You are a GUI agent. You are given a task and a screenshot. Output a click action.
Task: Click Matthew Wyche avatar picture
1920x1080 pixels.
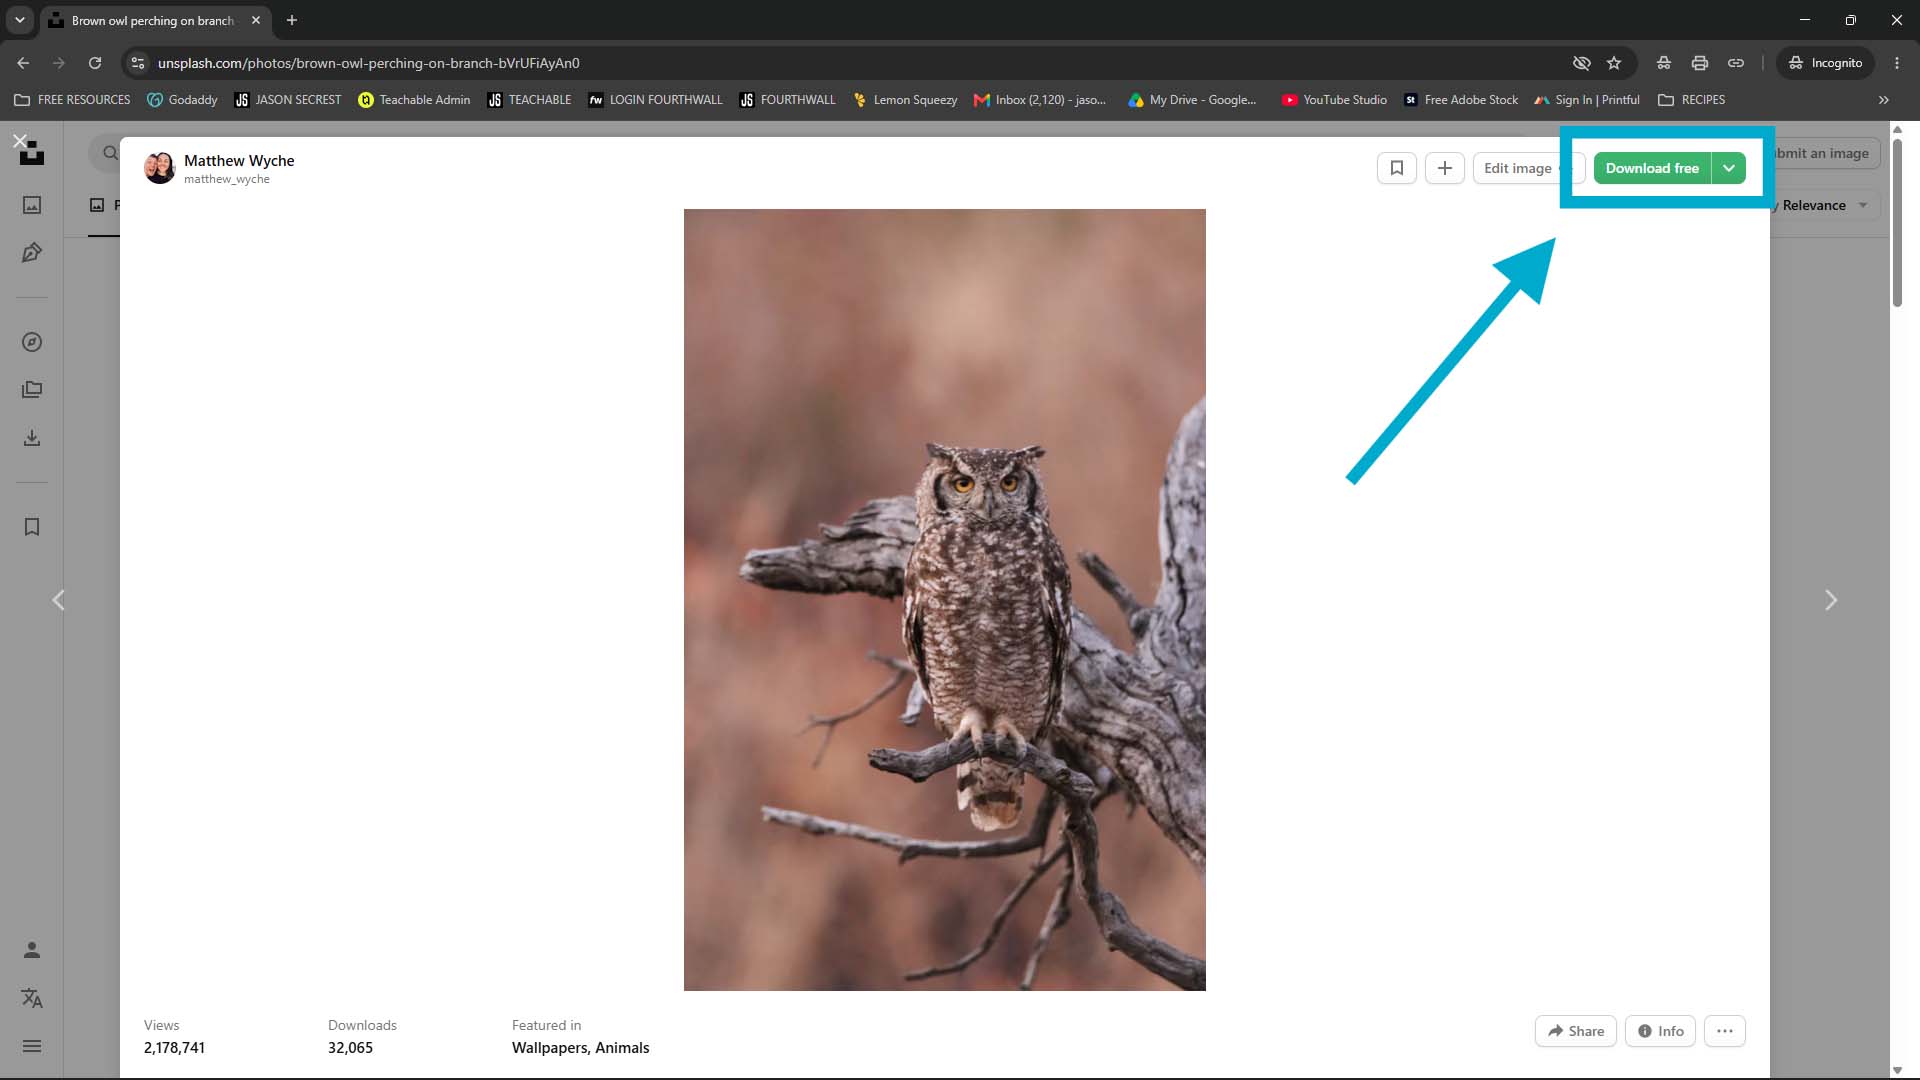160,168
